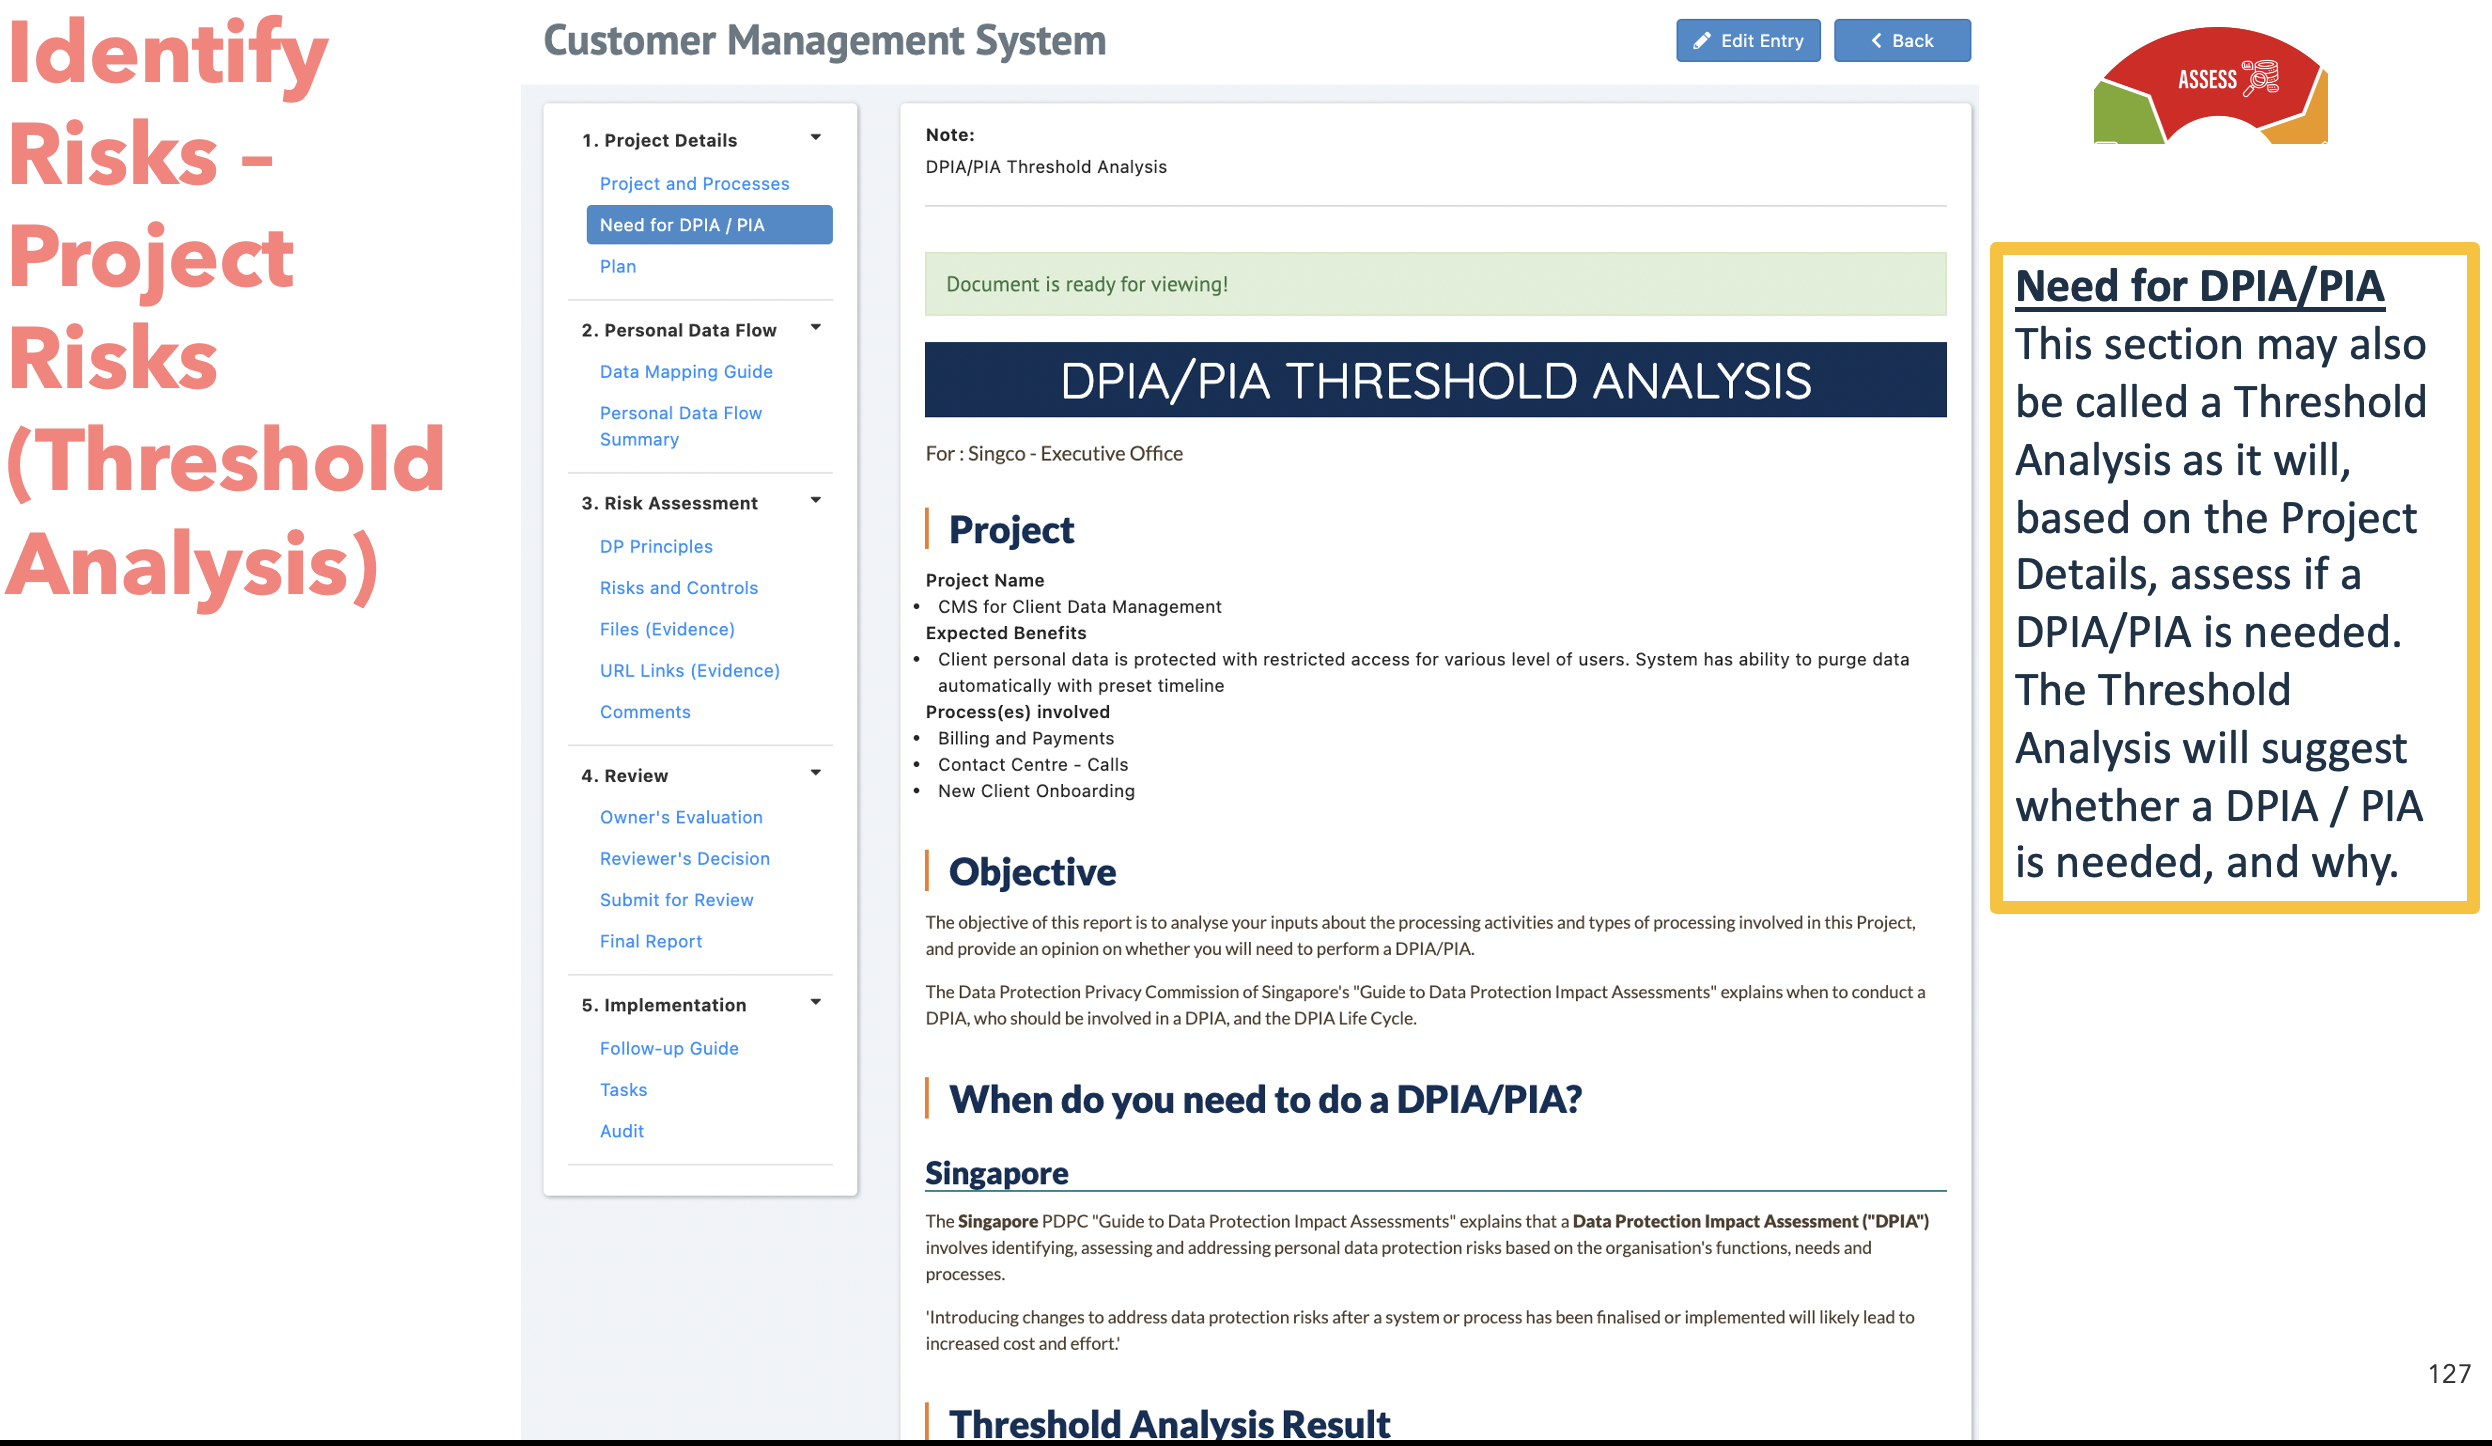Click the Edit Entry pencil button
This screenshot has width=2492, height=1446.
pyautogui.click(x=1747, y=41)
